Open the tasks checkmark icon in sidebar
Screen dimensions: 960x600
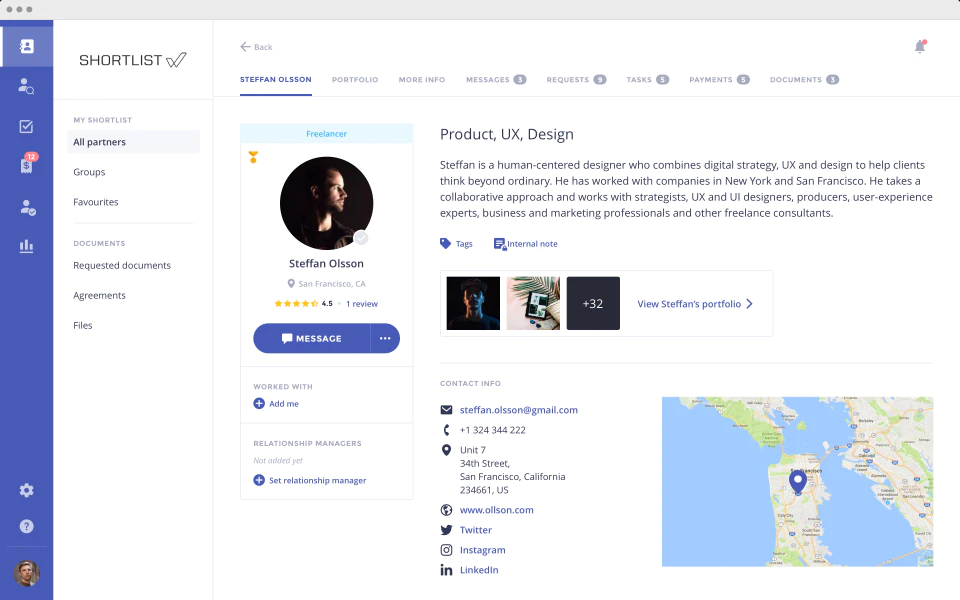coord(26,126)
